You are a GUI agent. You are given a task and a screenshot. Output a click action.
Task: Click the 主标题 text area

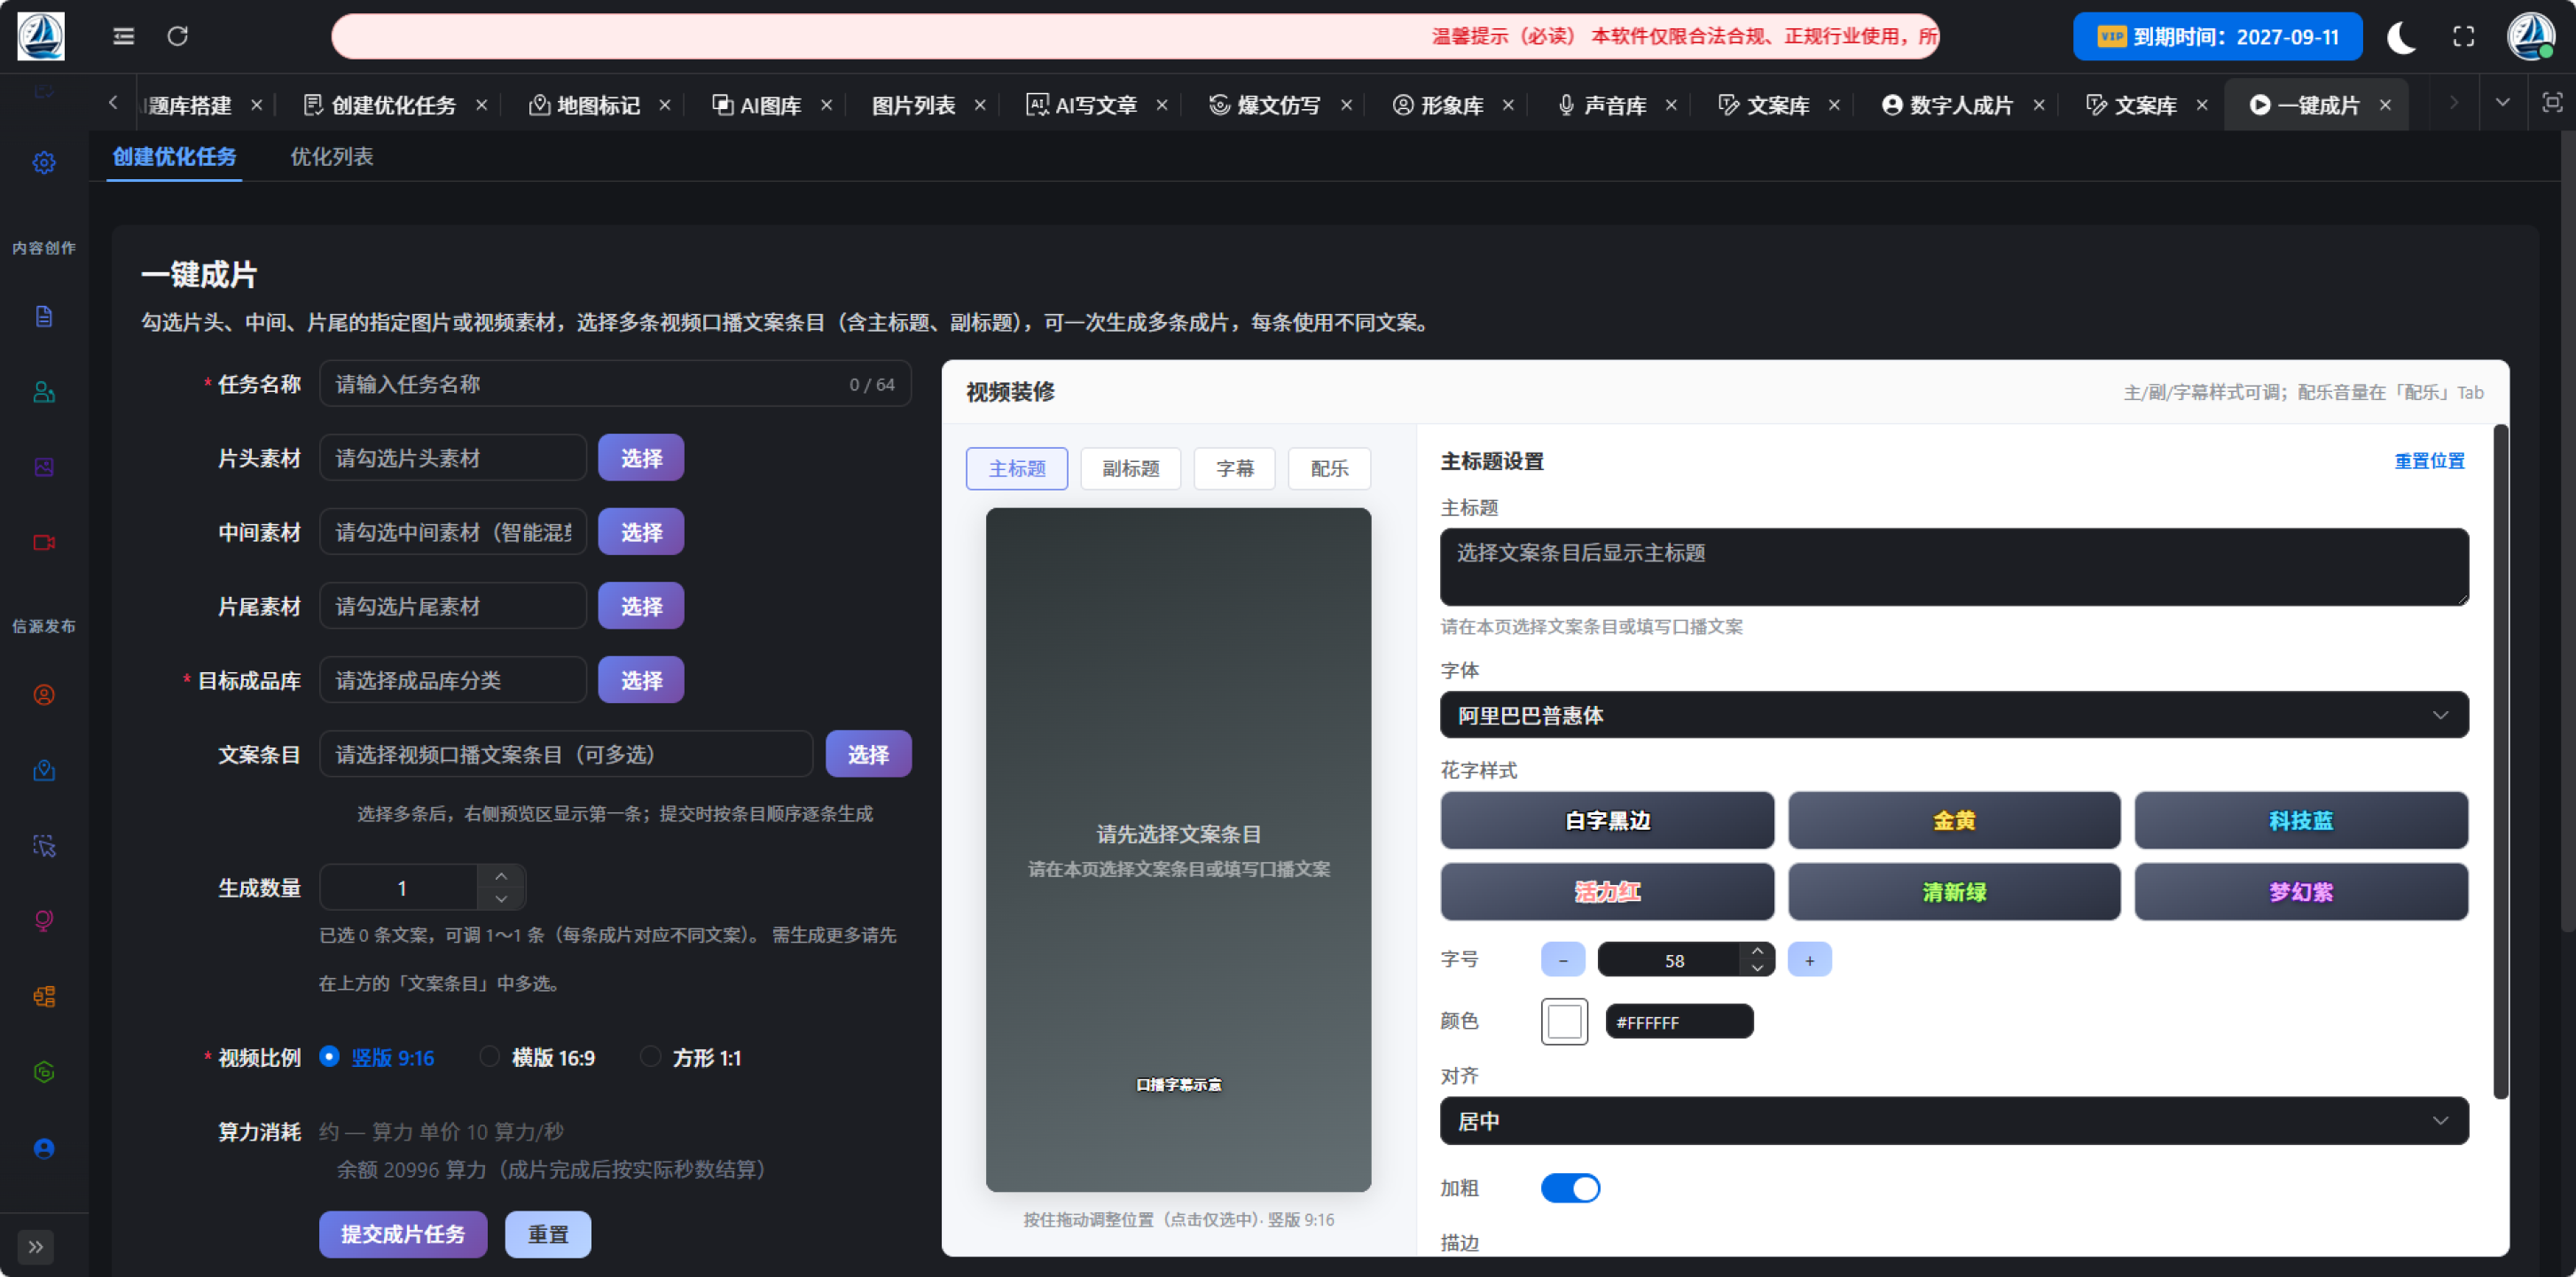(1953, 567)
